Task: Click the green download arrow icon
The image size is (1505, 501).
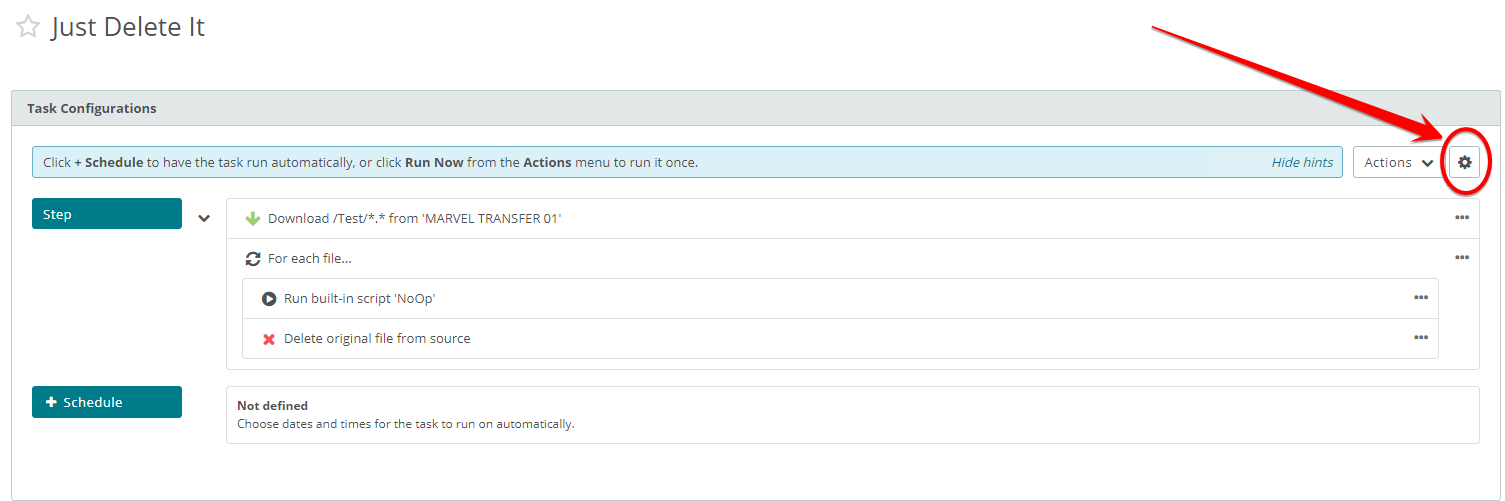Action: pyautogui.click(x=253, y=218)
